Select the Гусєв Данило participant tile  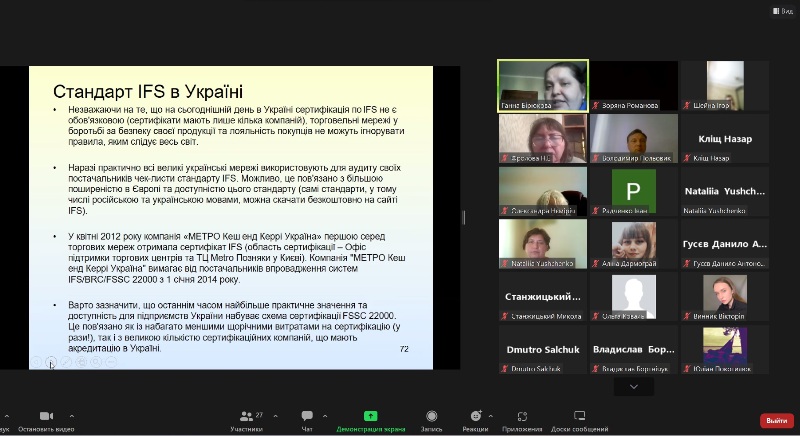pyautogui.click(x=725, y=244)
